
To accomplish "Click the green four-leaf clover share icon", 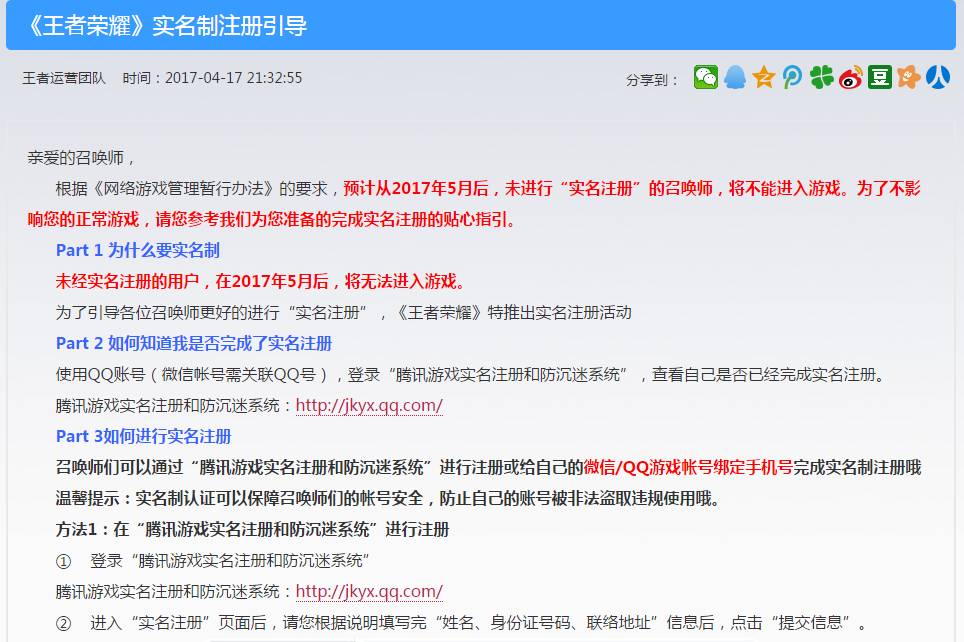I will pyautogui.click(x=822, y=77).
